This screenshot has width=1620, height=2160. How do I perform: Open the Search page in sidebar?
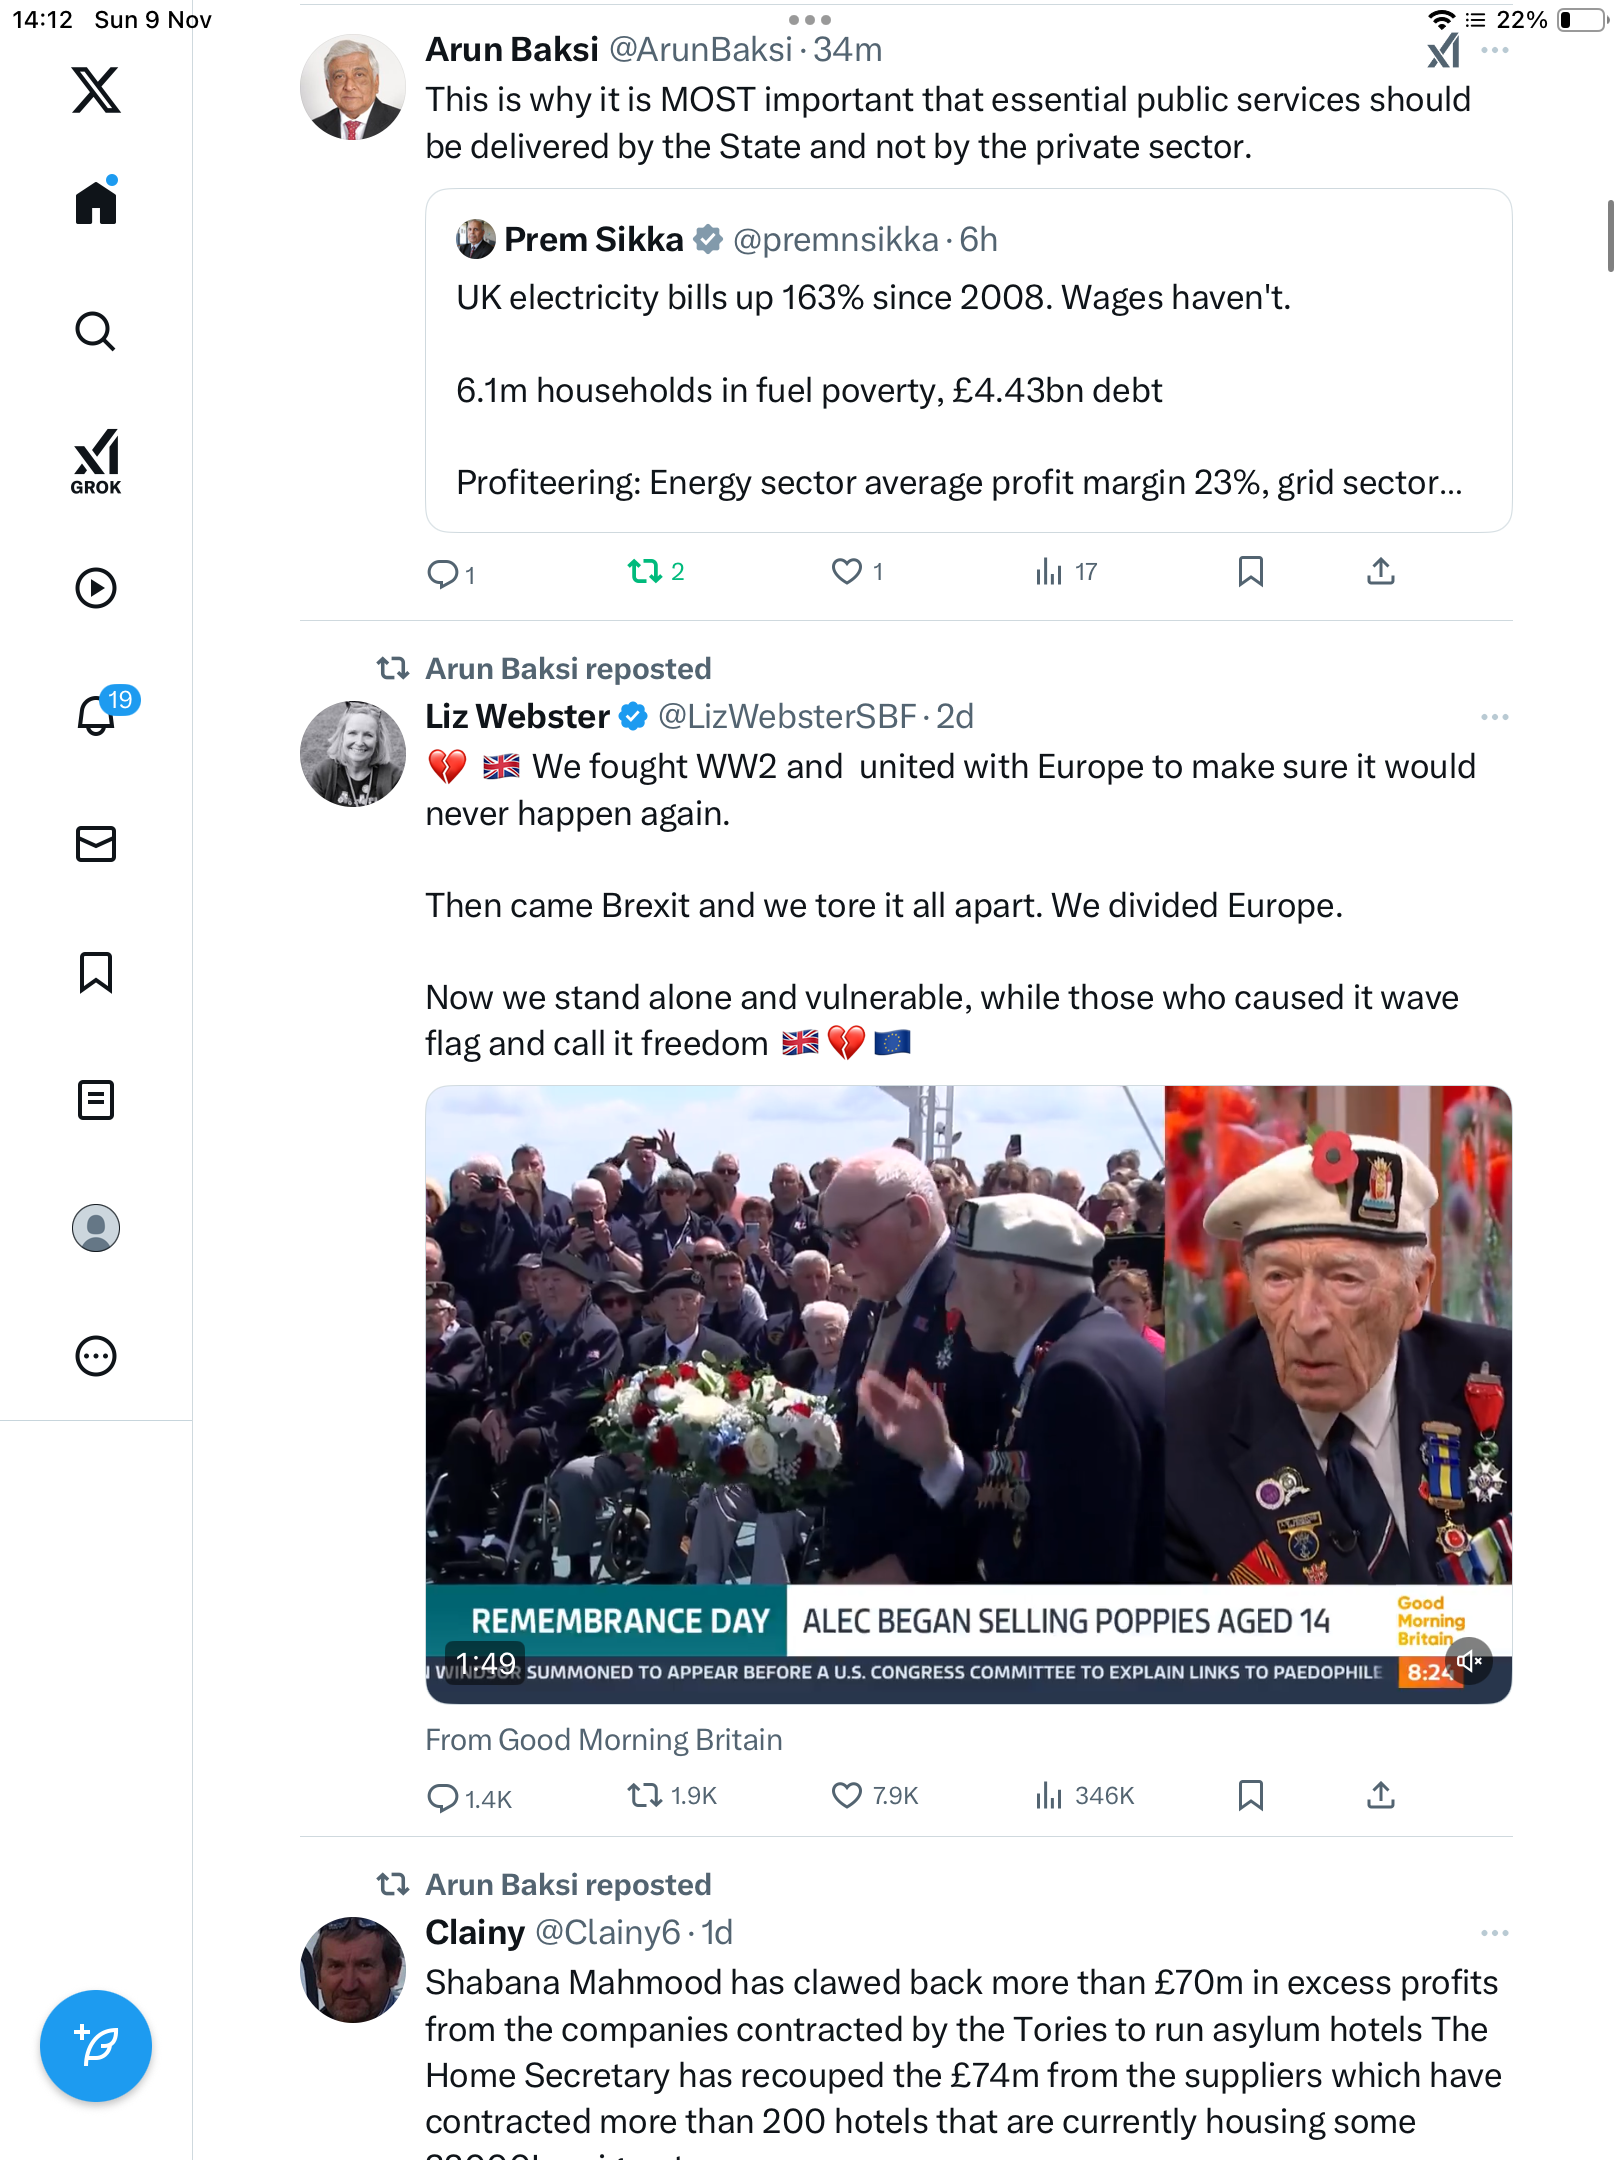pos(96,331)
